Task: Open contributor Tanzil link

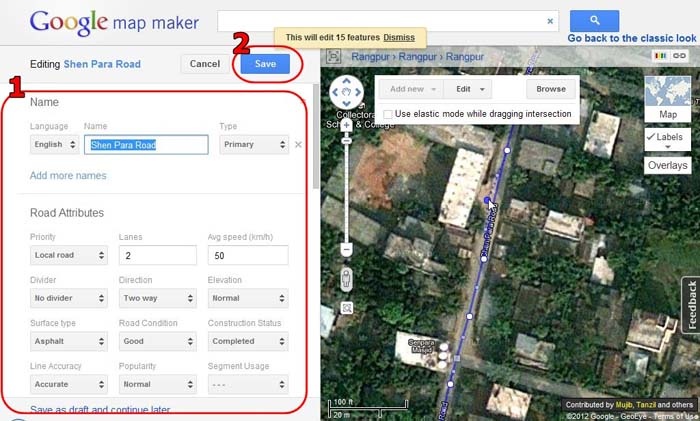Action: (x=646, y=405)
